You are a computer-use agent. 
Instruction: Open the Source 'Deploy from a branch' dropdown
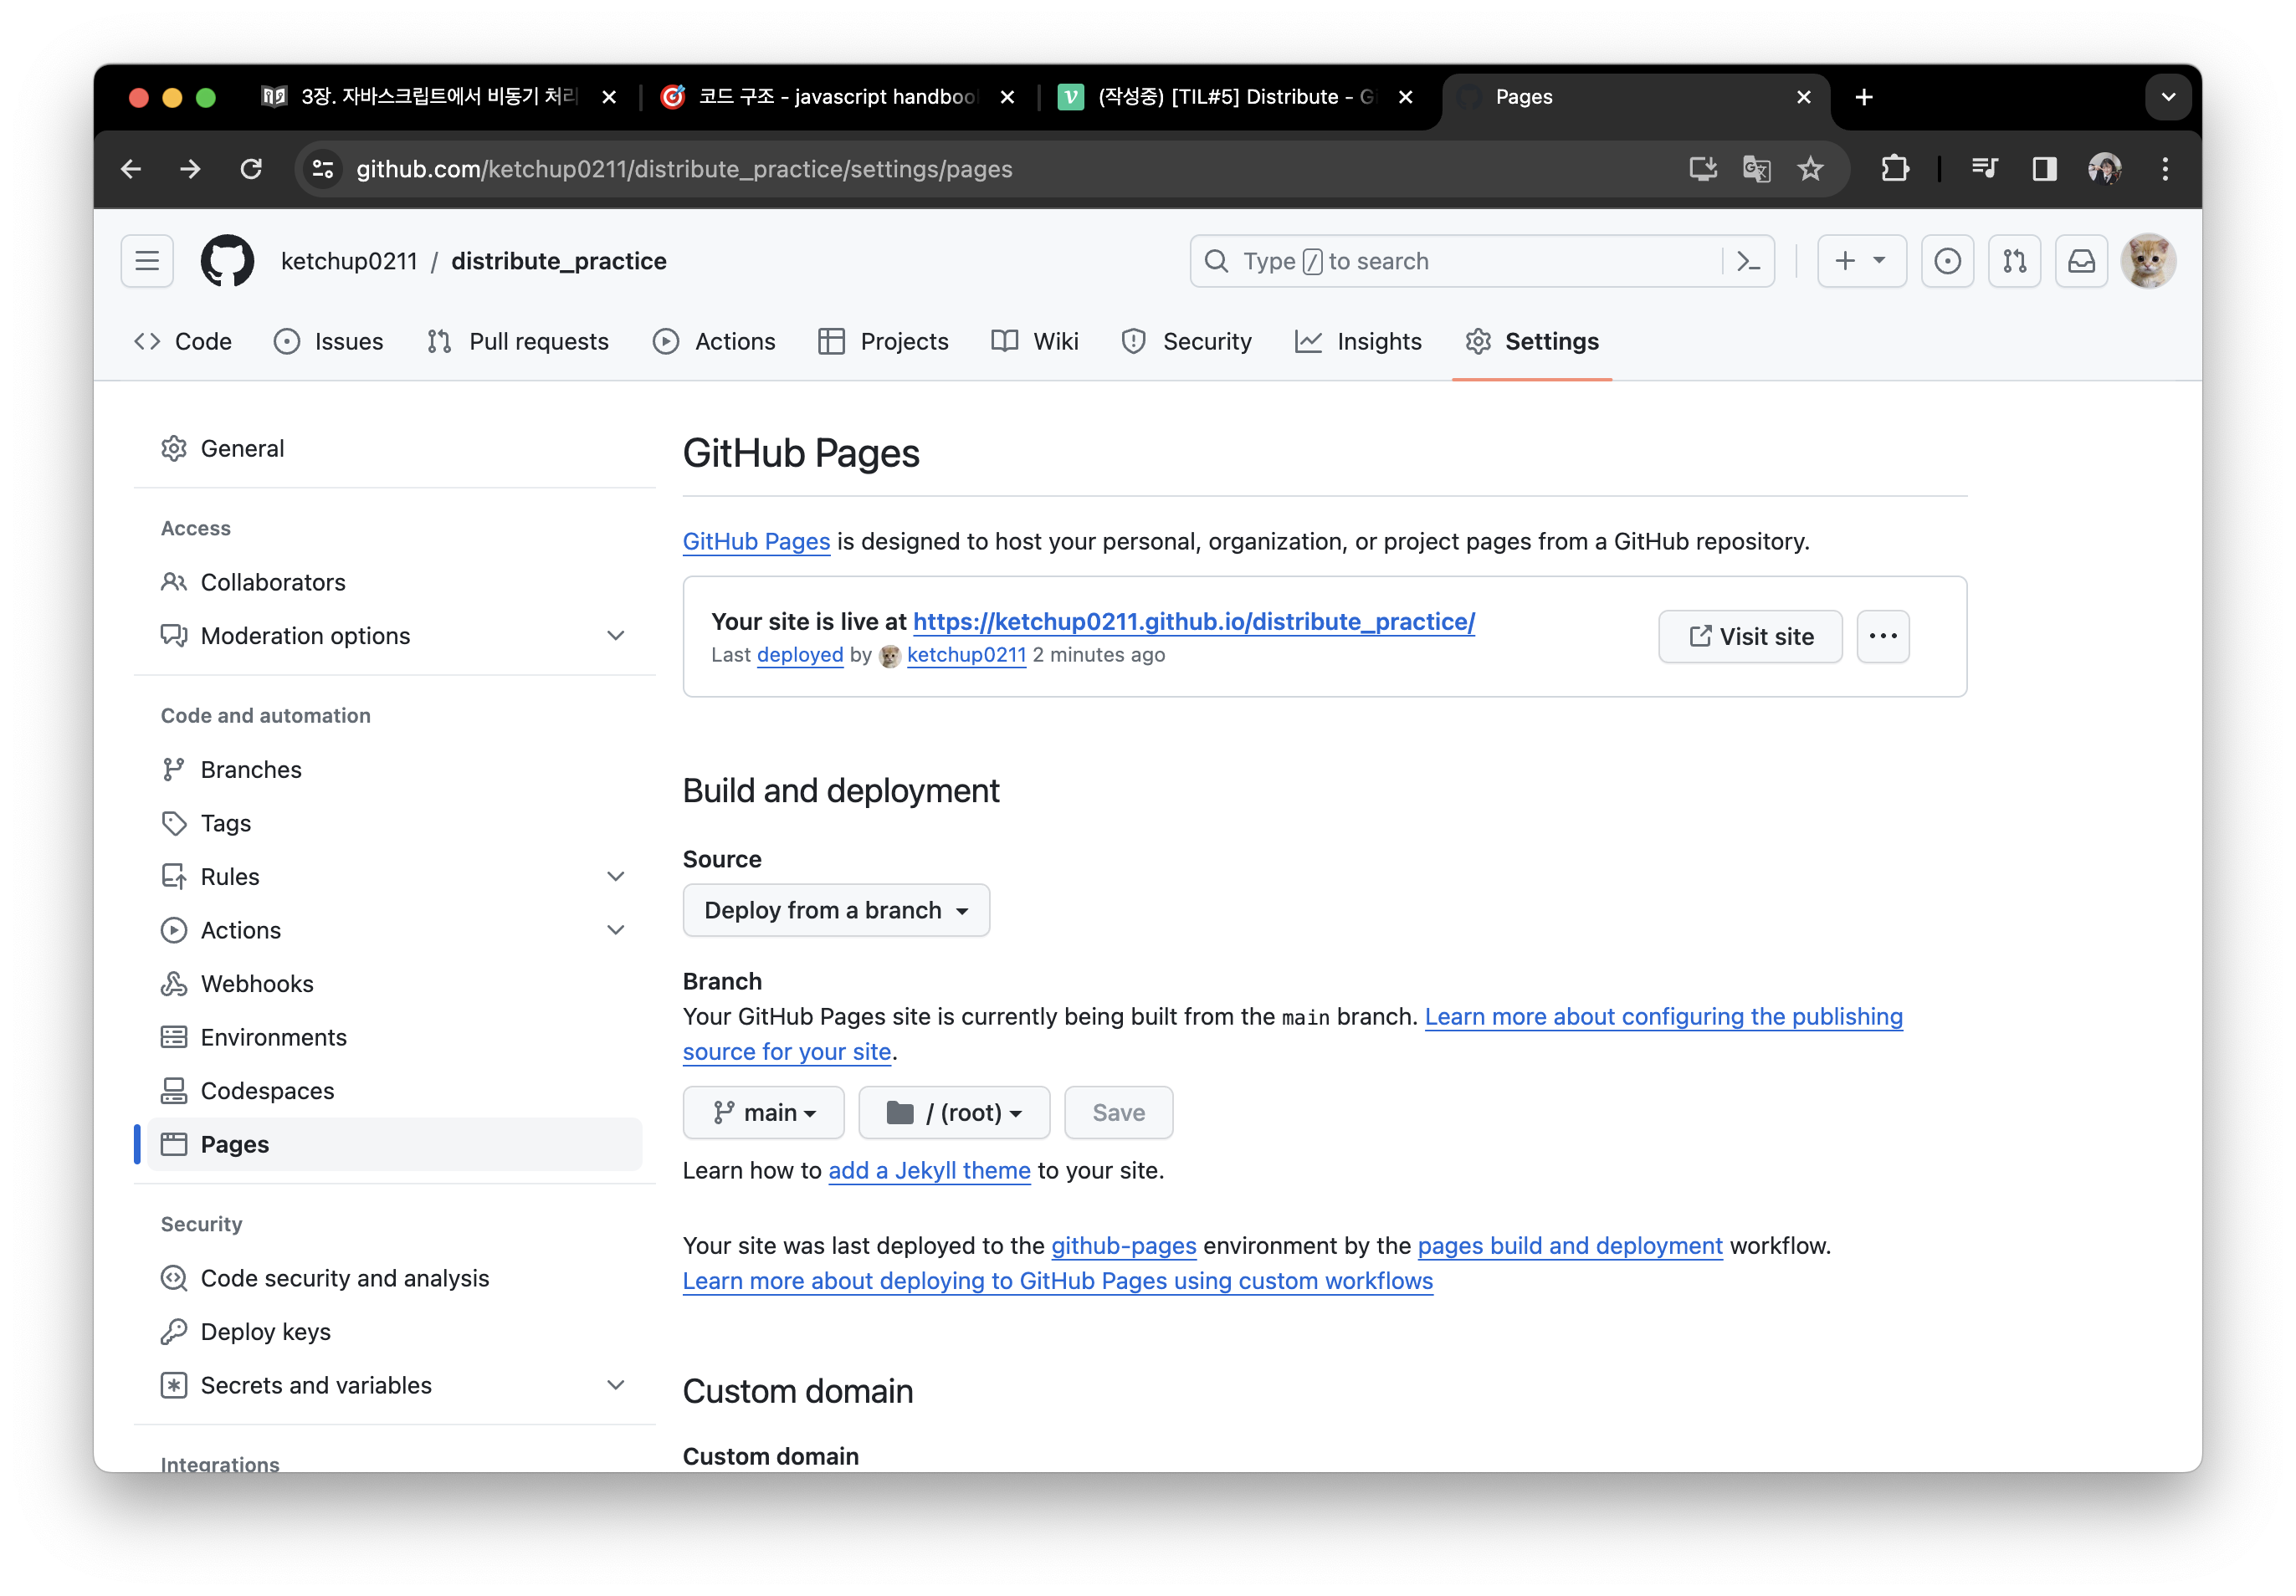[836, 910]
